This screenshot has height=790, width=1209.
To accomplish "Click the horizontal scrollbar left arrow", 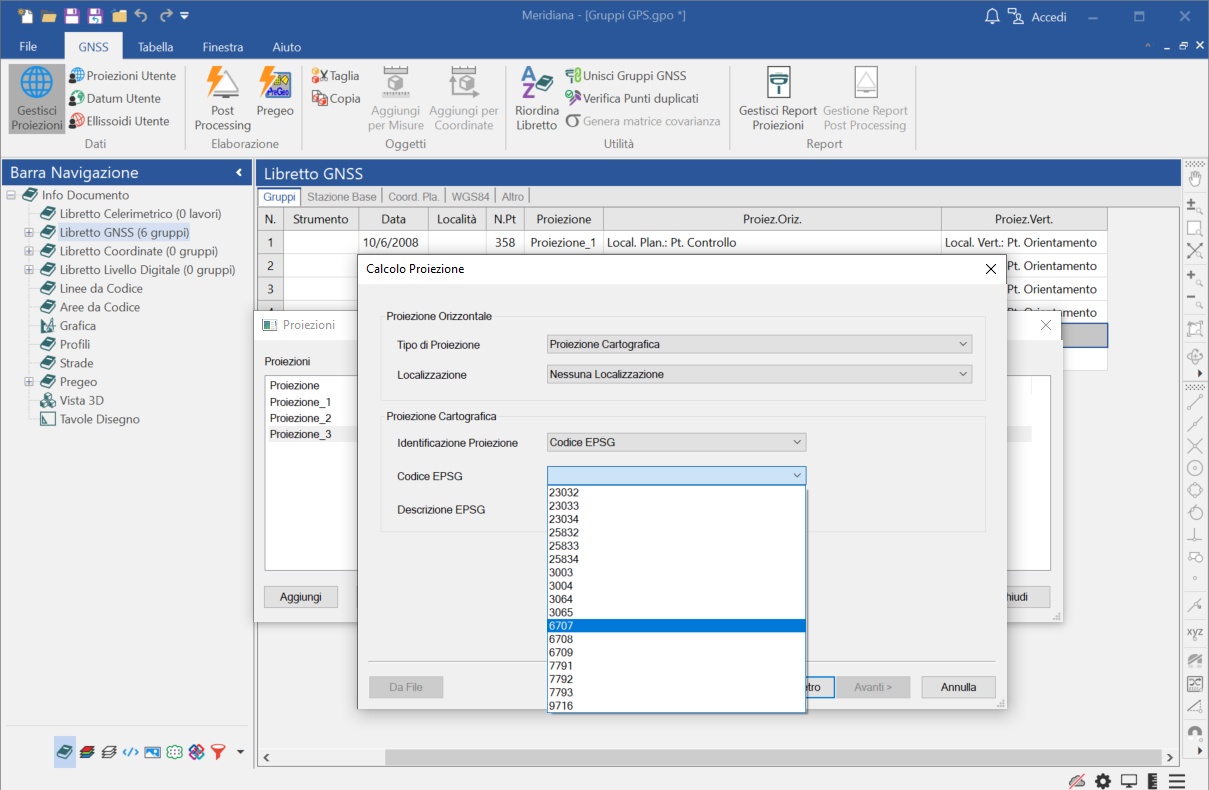I will (266, 758).
